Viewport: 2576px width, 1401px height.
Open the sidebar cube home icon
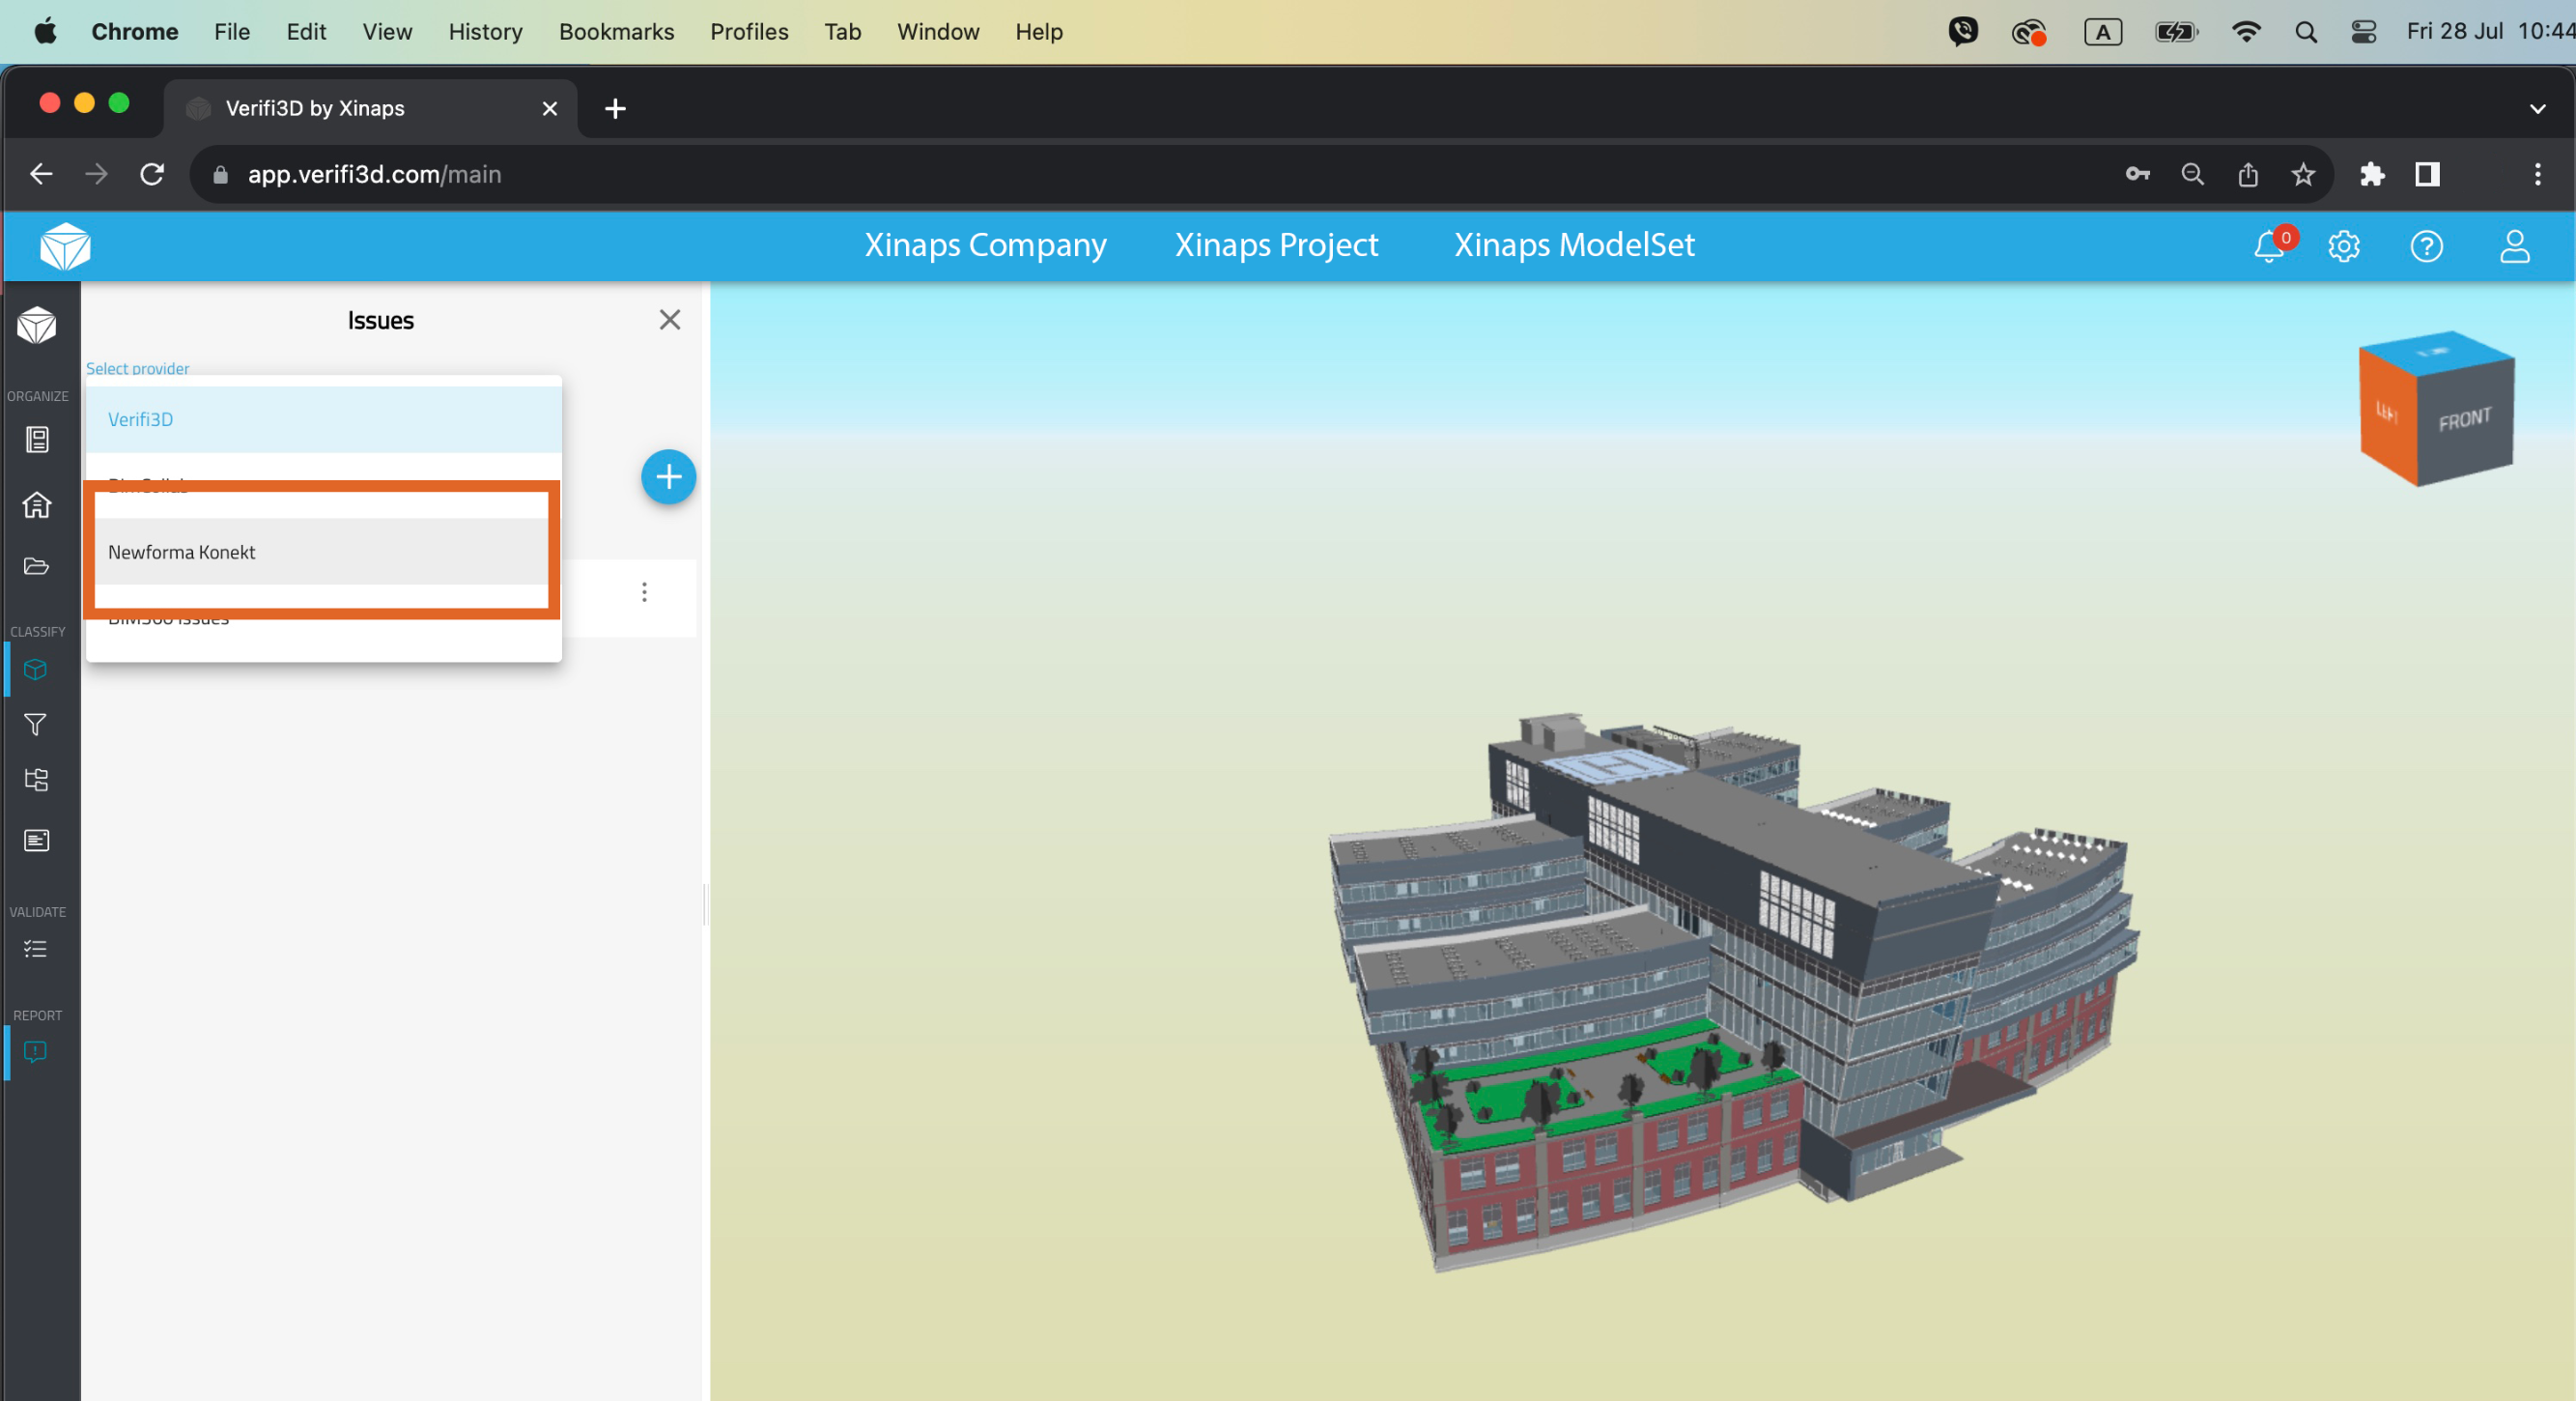click(x=37, y=326)
